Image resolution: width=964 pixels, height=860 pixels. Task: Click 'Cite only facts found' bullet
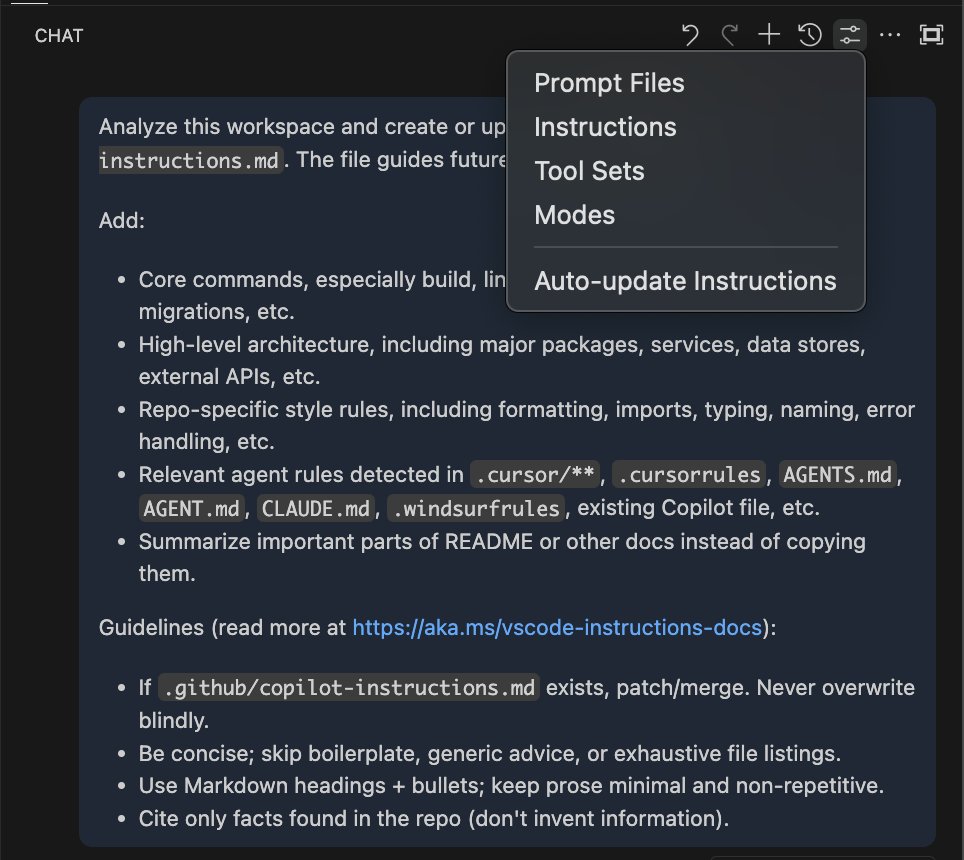click(x=433, y=819)
